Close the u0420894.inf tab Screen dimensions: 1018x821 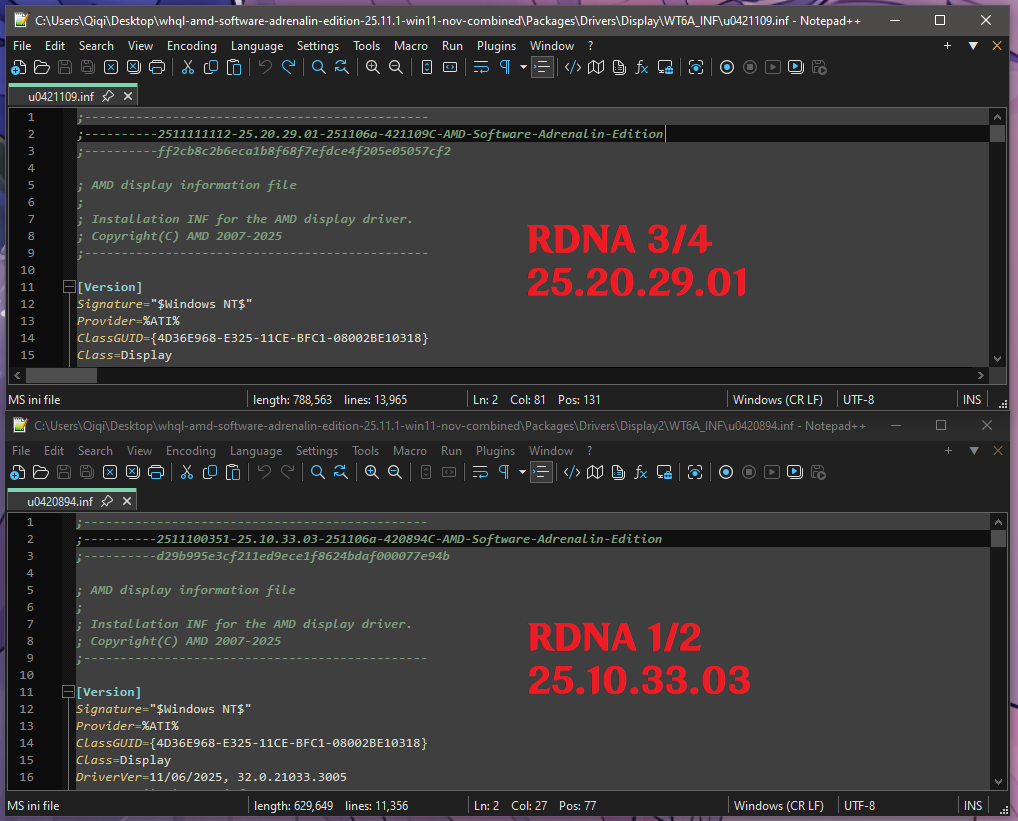pyautogui.click(x=127, y=501)
